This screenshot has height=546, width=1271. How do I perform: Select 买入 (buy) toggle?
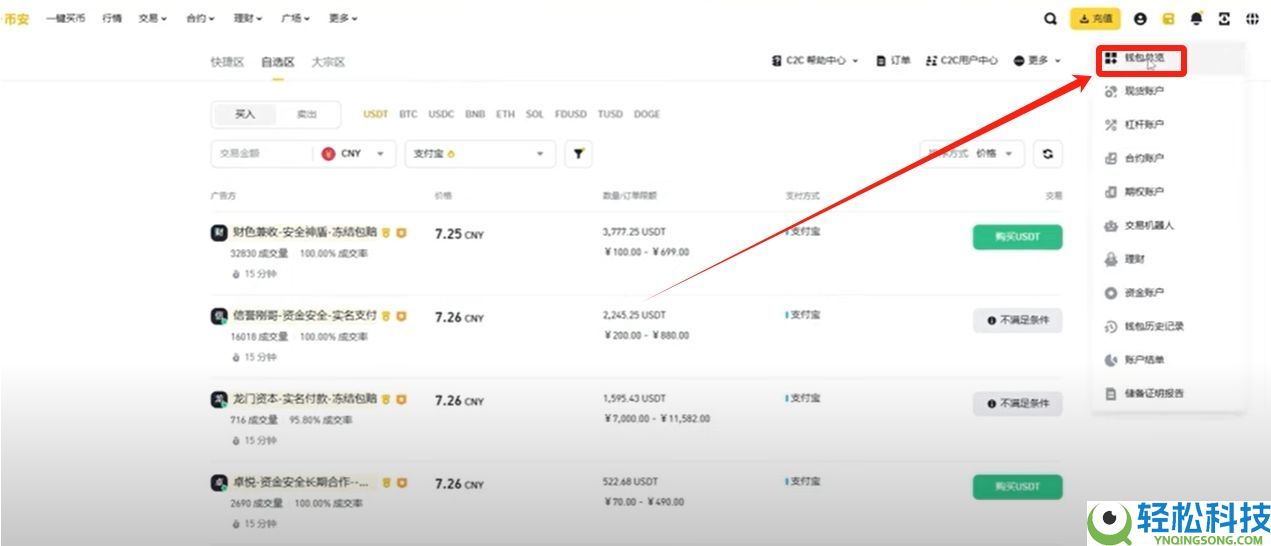(245, 114)
